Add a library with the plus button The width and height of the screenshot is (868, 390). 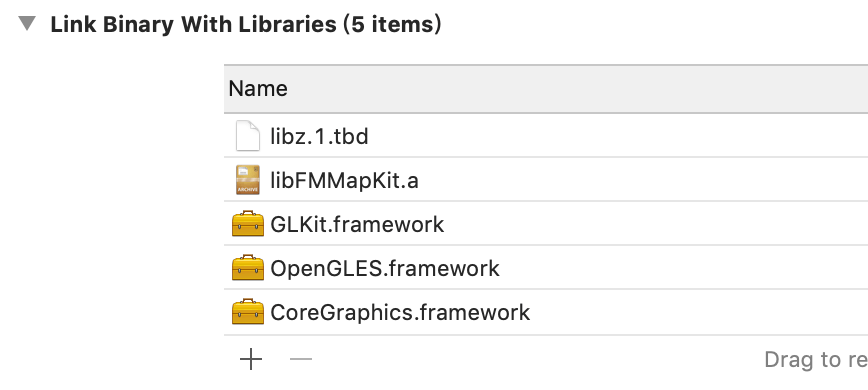click(251, 360)
